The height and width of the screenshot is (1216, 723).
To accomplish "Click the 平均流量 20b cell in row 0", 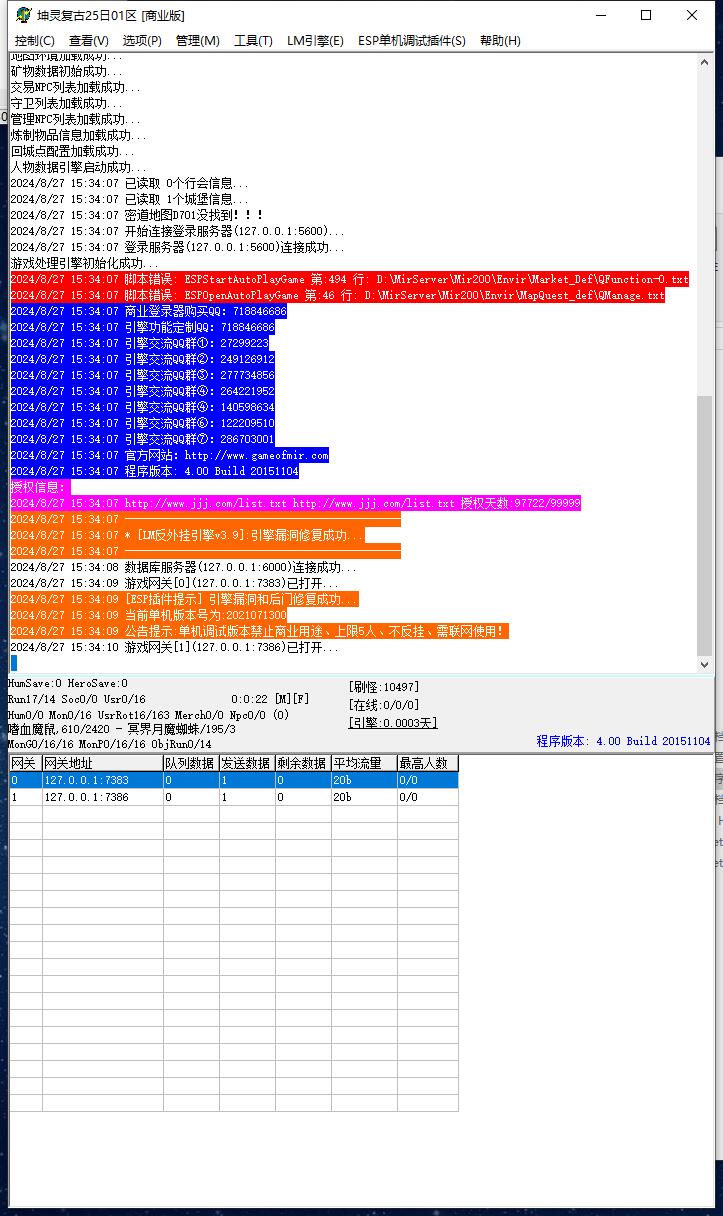I will click(x=364, y=780).
